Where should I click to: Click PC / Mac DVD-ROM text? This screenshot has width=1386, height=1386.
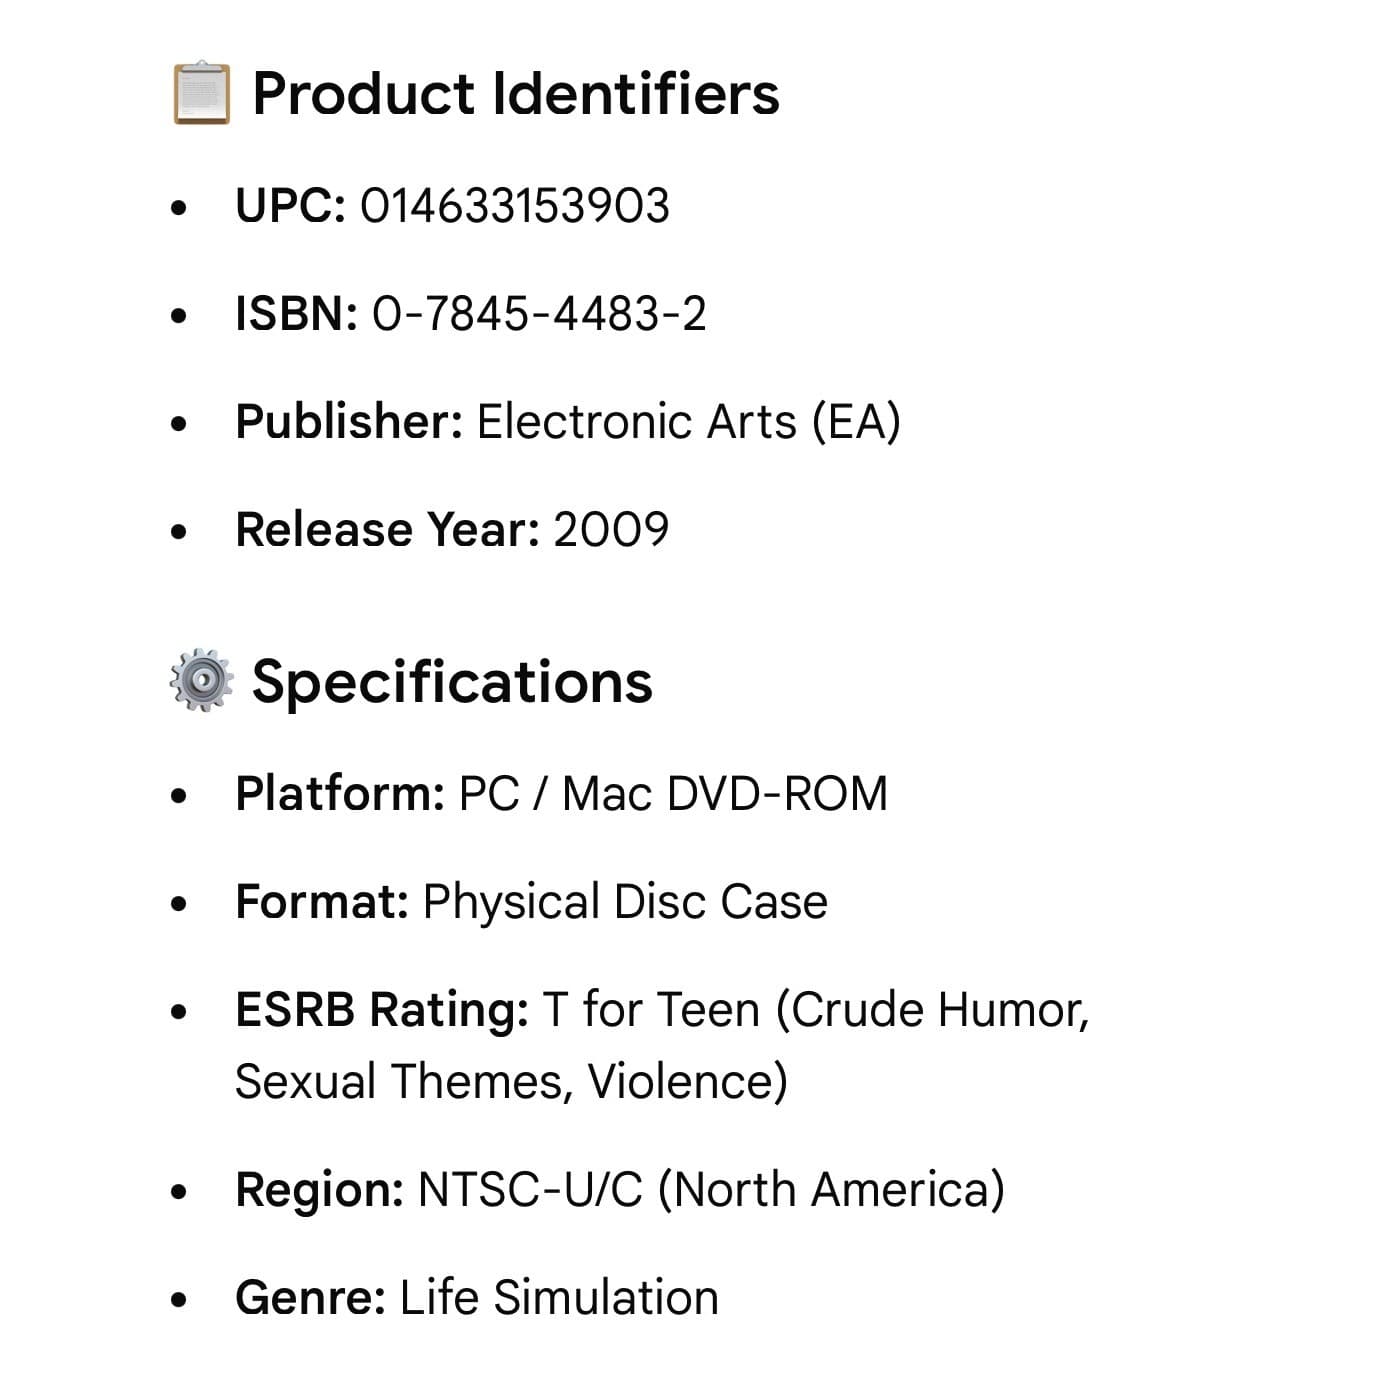673,794
